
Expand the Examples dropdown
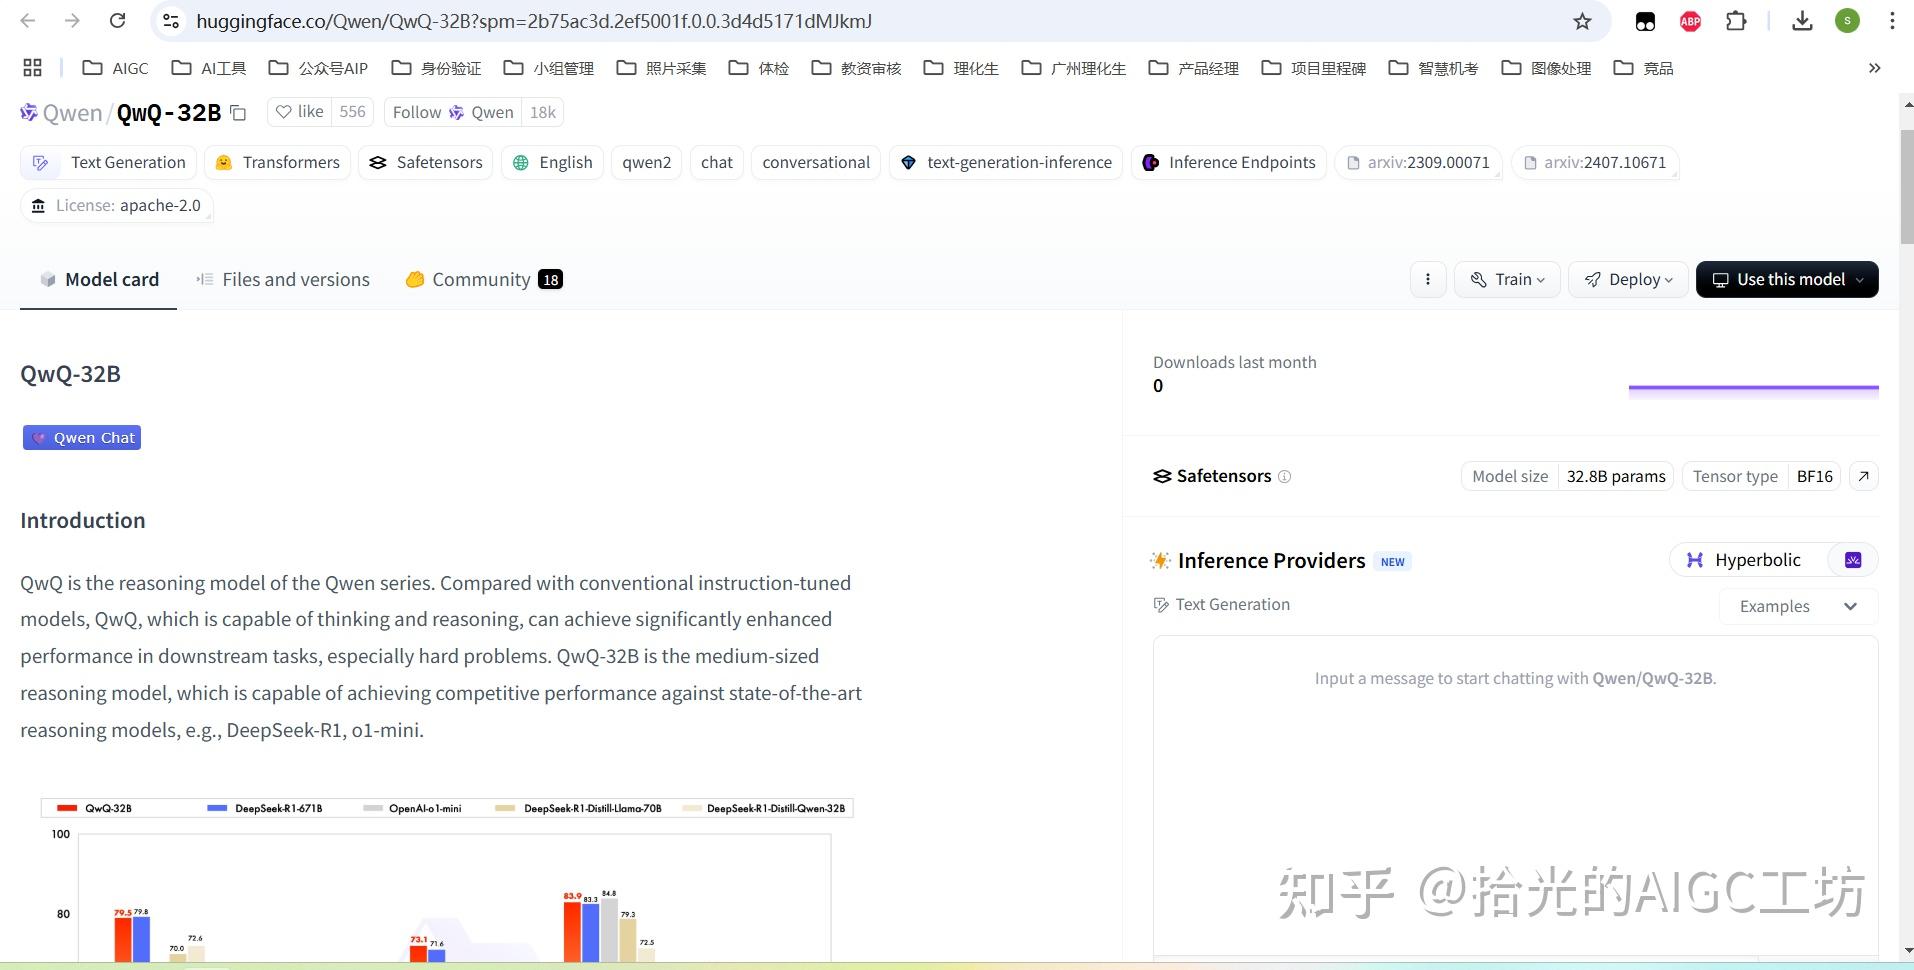coord(1796,606)
